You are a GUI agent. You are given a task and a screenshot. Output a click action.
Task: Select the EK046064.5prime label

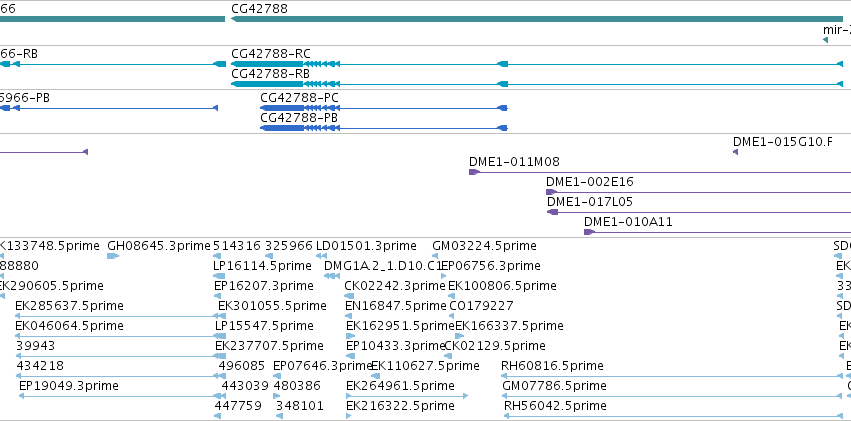click(69, 326)
